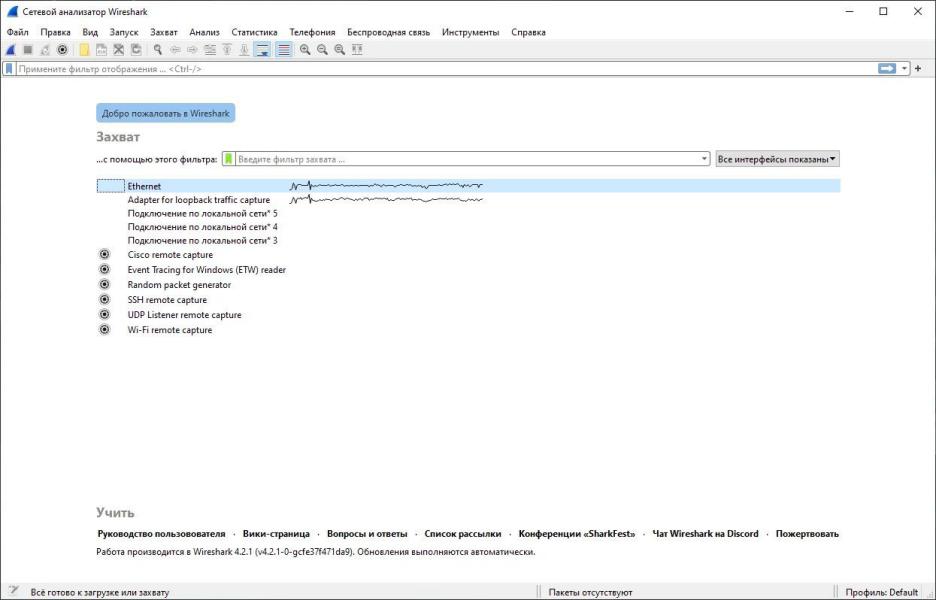The width and height of the screenshot is (936, 600).
Task: Toggle packet list colorization icon
Action: [x=284, y=50]
